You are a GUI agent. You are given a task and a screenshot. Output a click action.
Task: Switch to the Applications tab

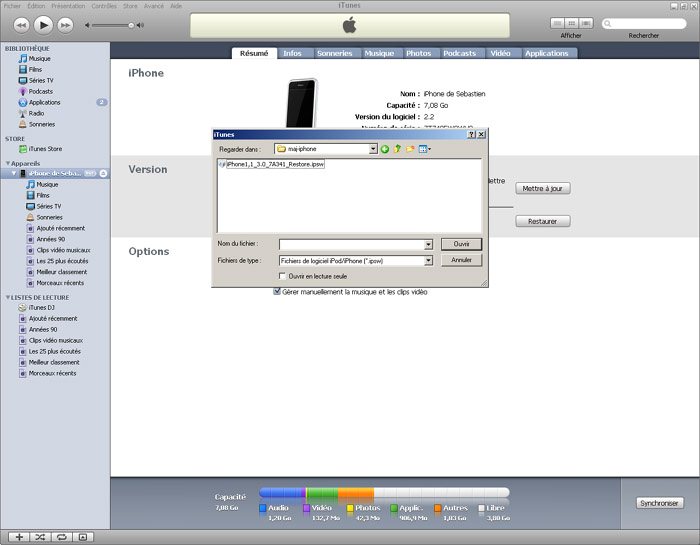click(x=546, y=53)
